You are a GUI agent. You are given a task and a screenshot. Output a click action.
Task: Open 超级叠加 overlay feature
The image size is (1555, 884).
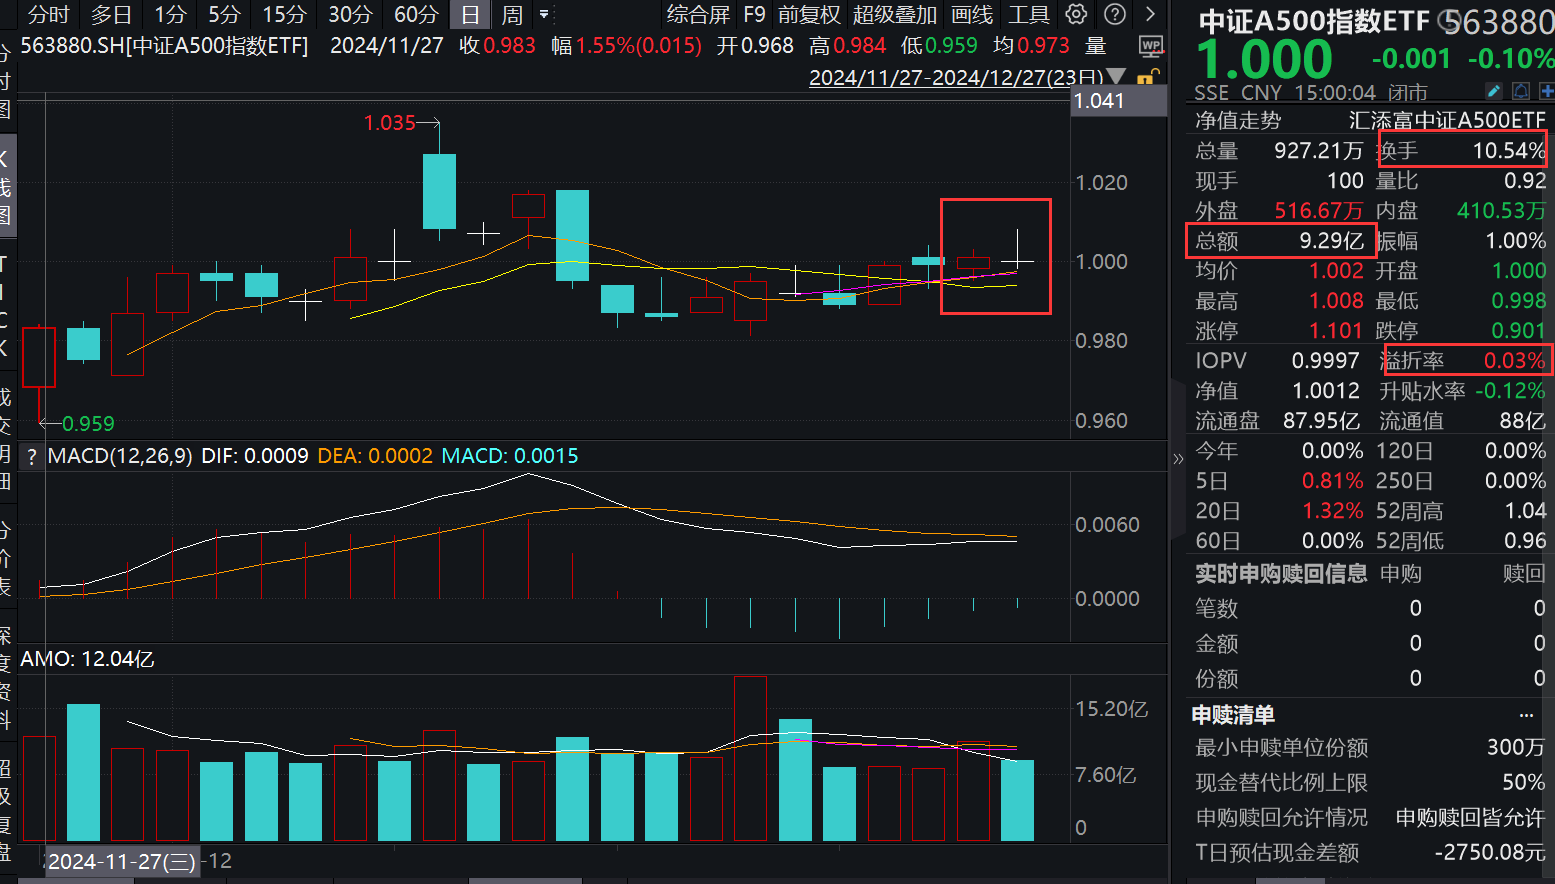(895, 14)
